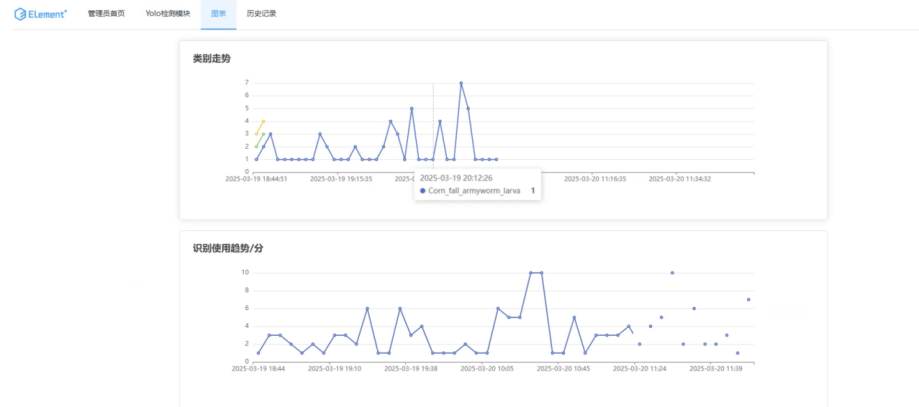
Task: Select the 图表 tab
Action: click(x=218, y=13)
